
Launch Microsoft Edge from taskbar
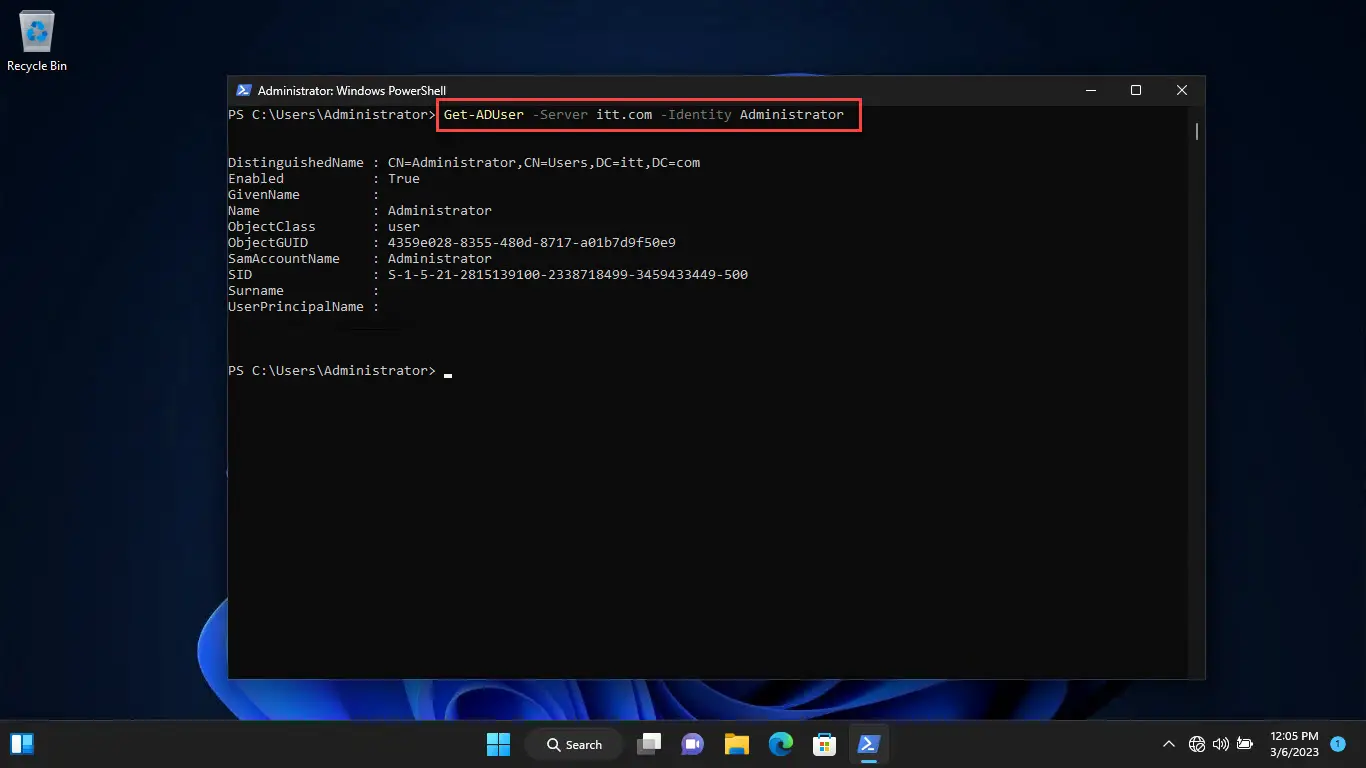point(780,744)
